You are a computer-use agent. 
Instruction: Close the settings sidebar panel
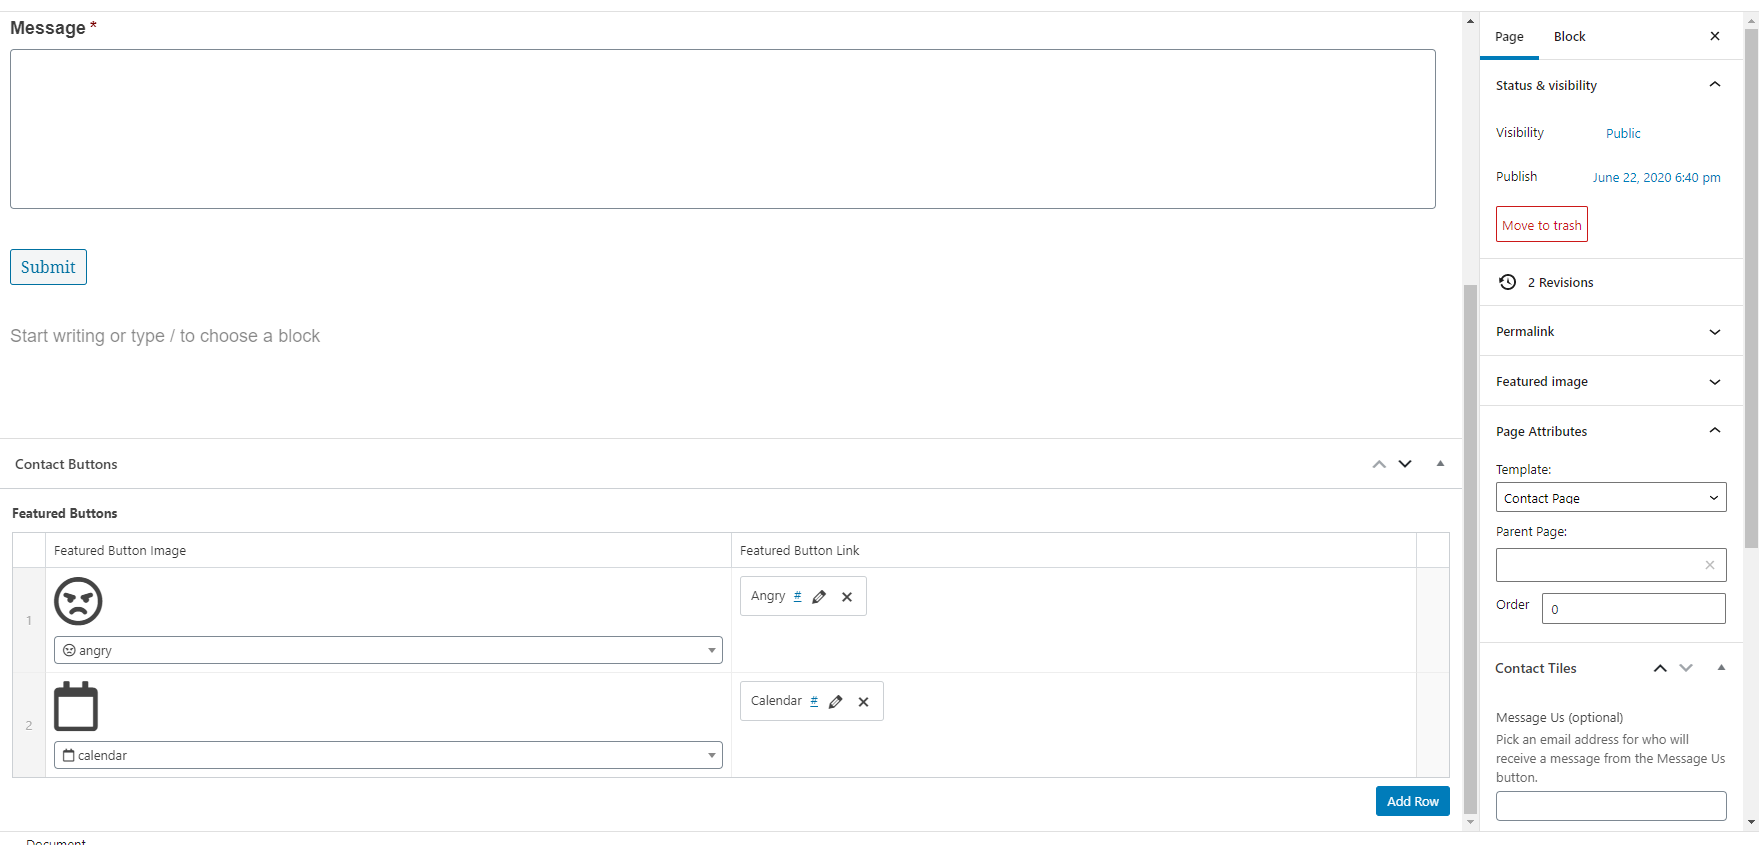coord(1715,36)
